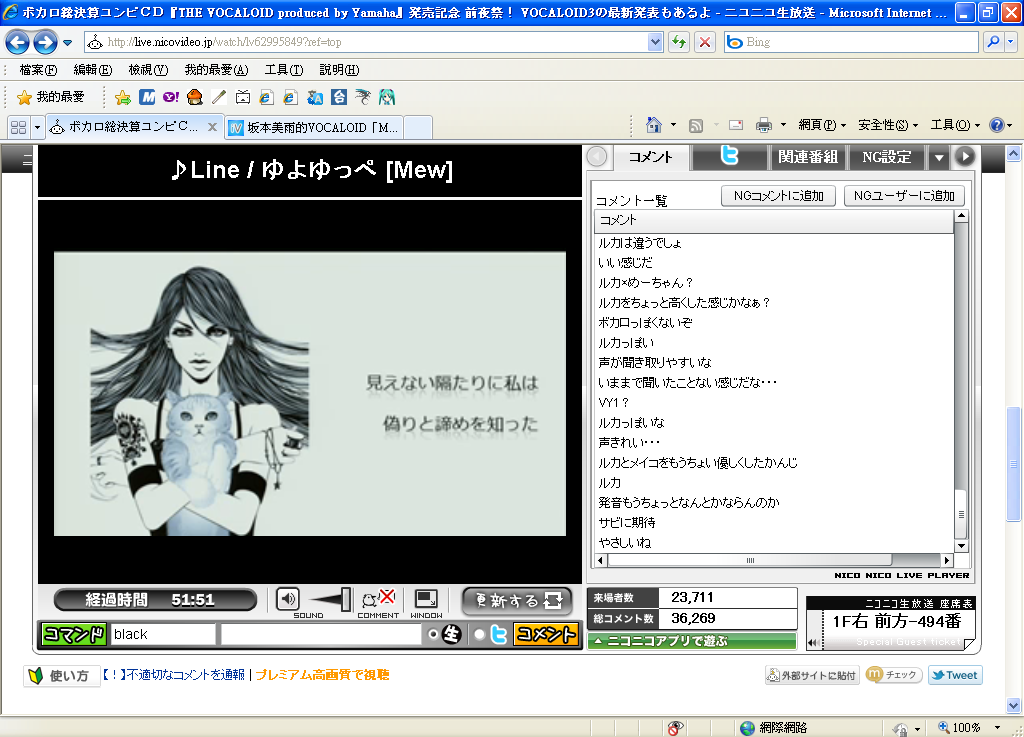1024x737 pixels.
Task: Click NGコメントに追加 button
Action: (778, 196)
